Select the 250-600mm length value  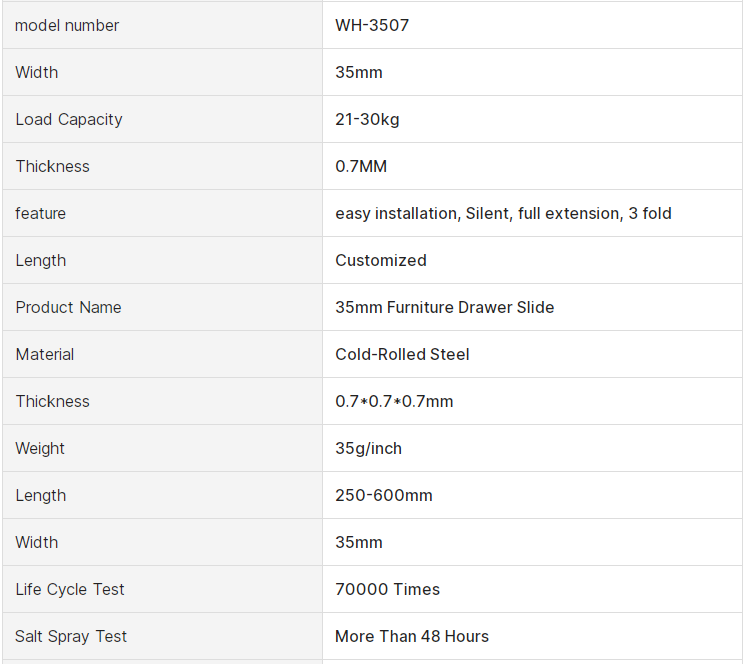pyautogui.click(x=384, y=495)
